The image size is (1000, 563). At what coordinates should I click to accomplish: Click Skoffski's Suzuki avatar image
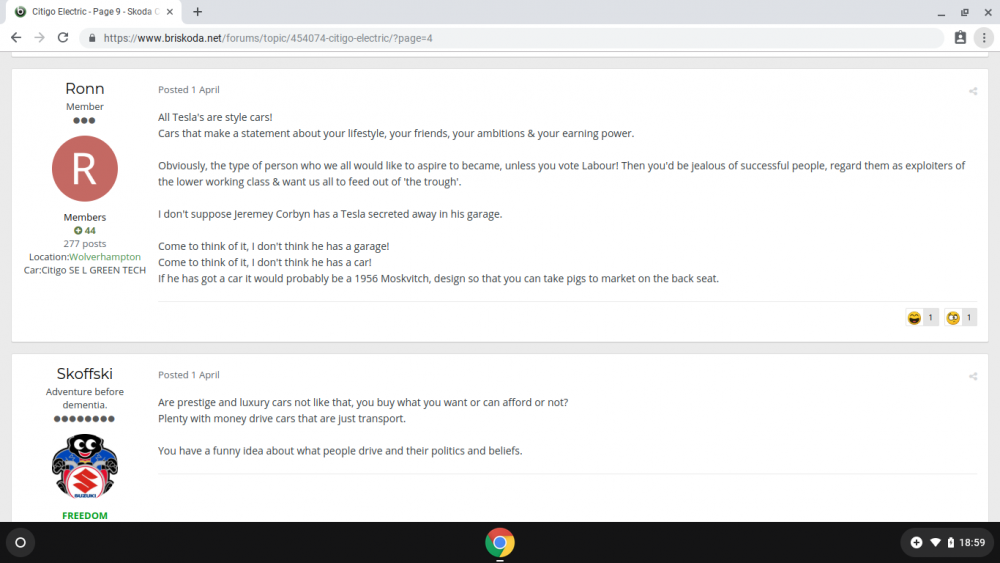[85, 466]
